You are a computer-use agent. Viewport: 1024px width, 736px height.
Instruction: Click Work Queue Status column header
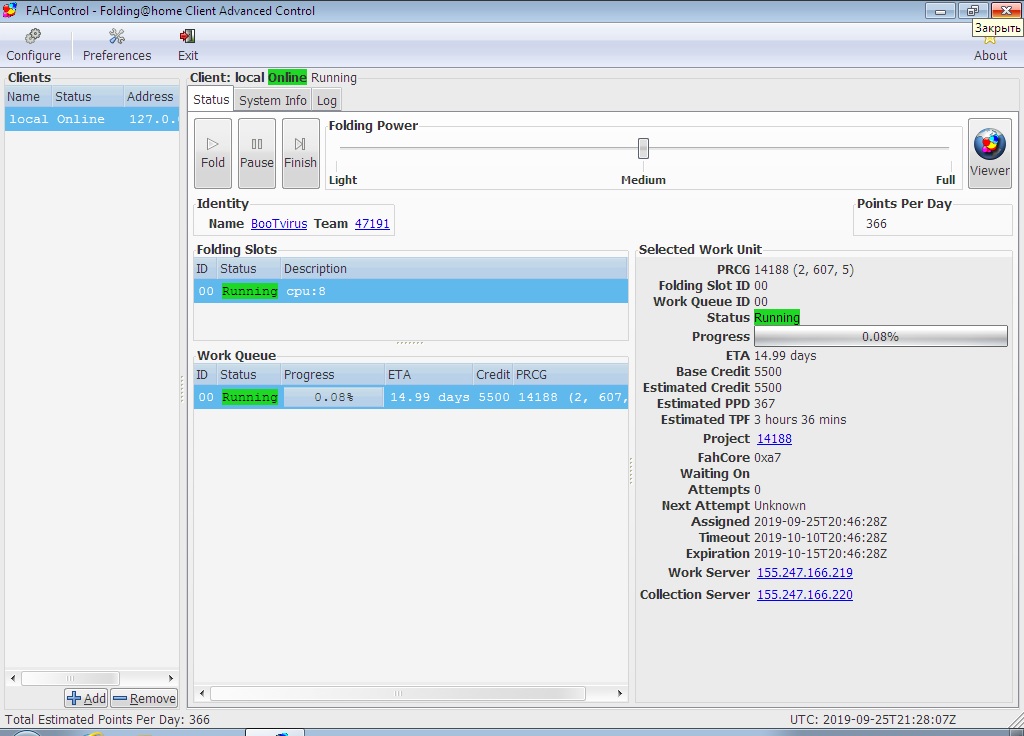point(248,375)
